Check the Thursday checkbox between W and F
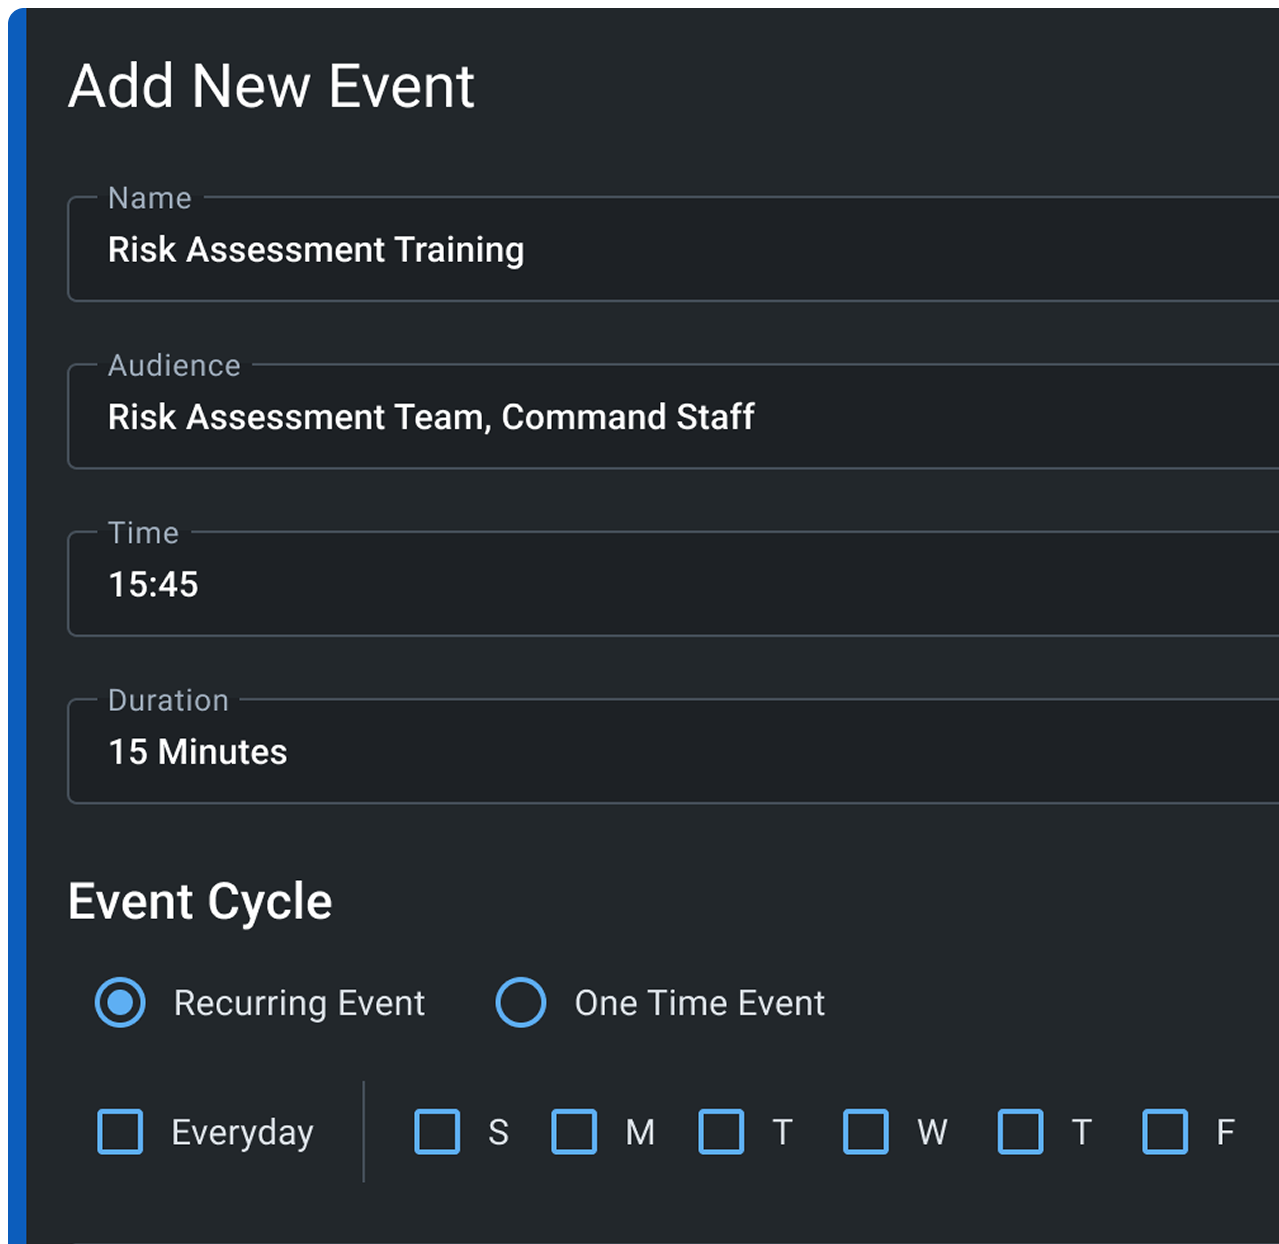The height and width of the screenshot is (1244, 1279). pyautogui.click(x=1020, y=1132)
